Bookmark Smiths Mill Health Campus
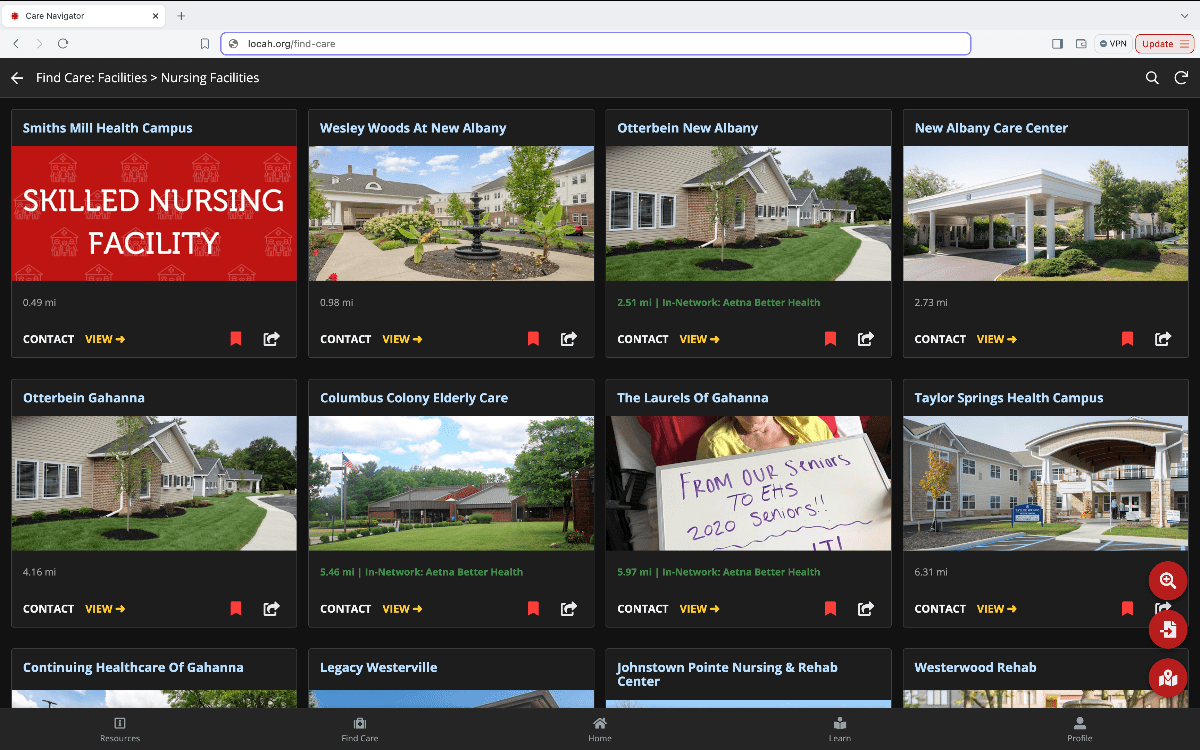1200x750 pixels. click(236, 339)
